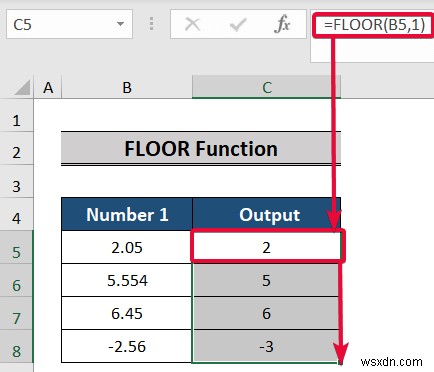The image size is (434, 372).
Task: Select output cell with value 5
Action: [267, 280]
